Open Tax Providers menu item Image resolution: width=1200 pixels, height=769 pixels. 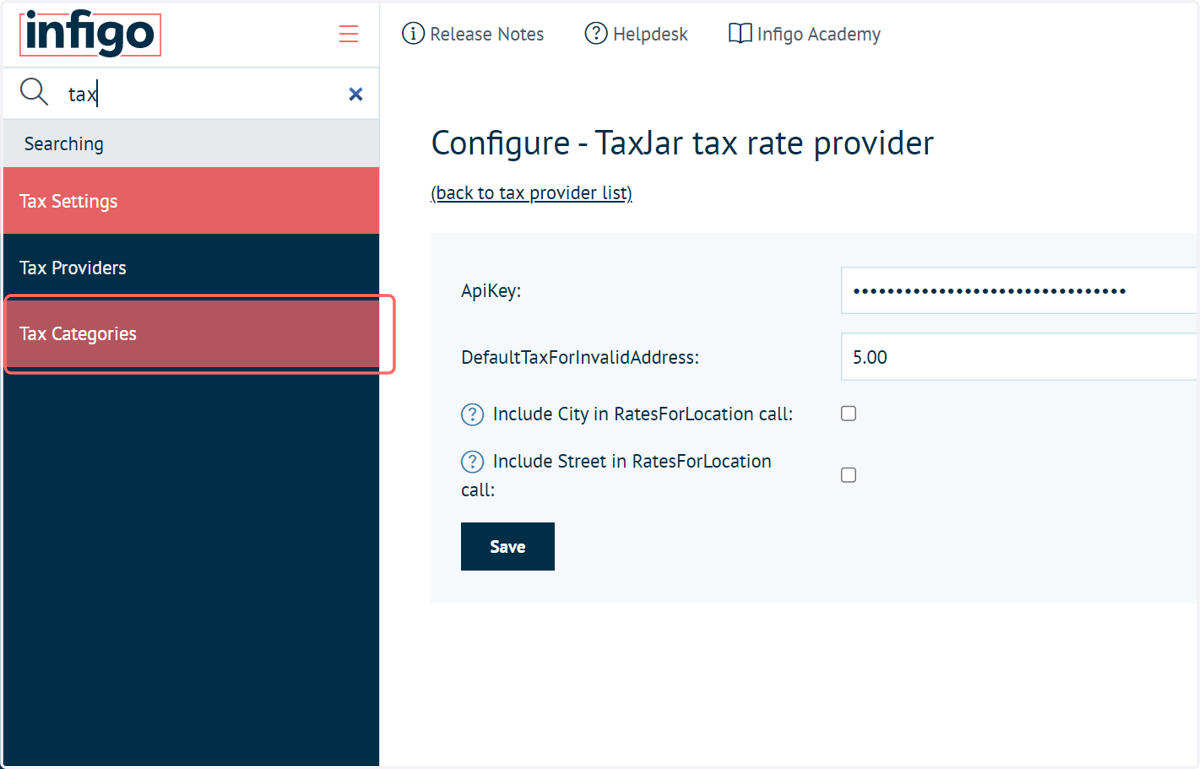(191, 268)
